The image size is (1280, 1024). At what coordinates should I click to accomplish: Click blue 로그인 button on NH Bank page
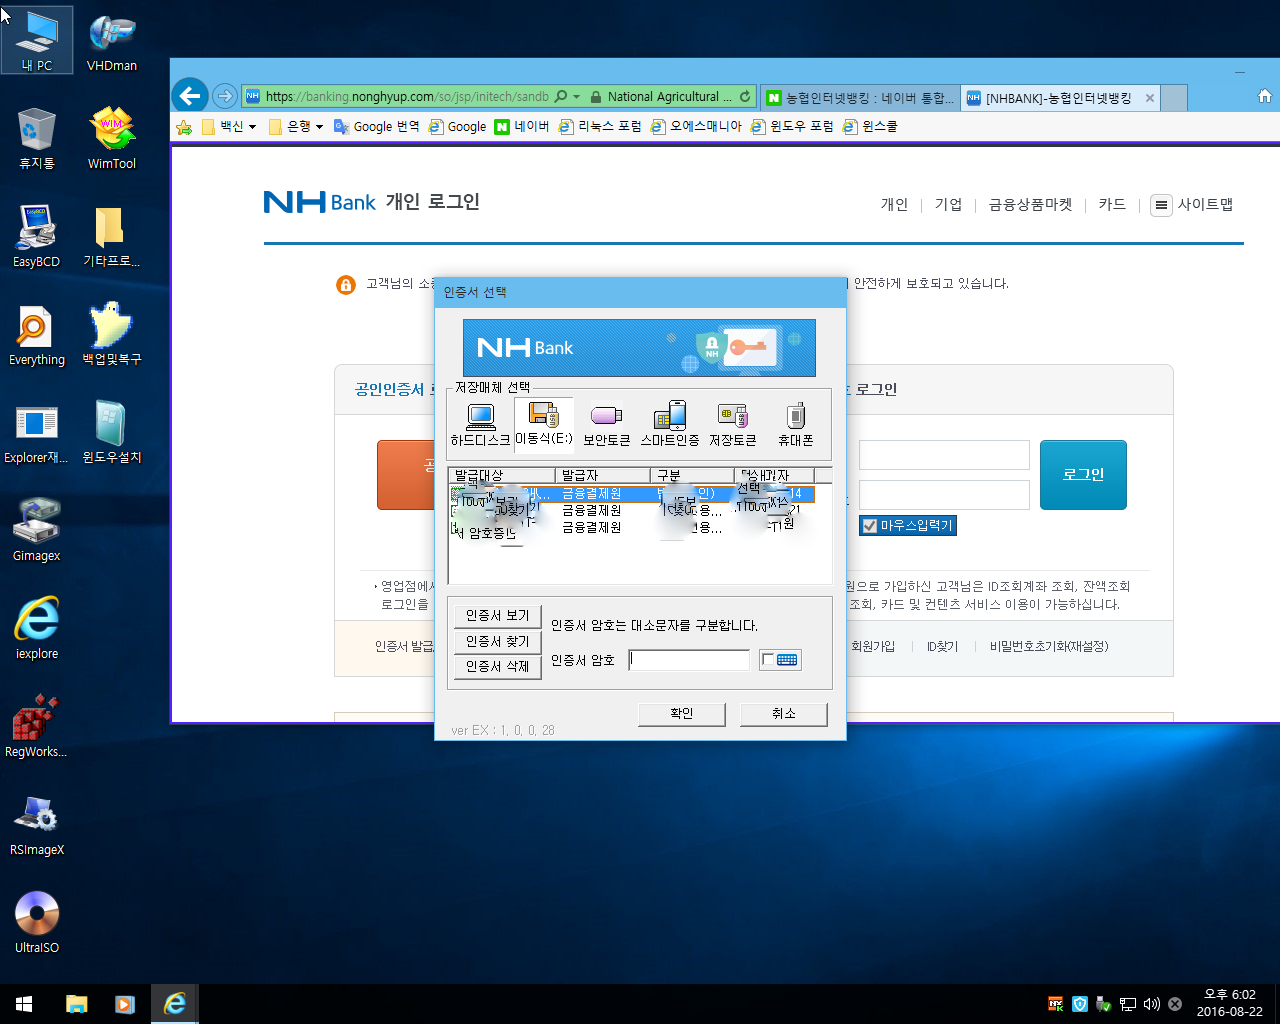pos(1083,475)
